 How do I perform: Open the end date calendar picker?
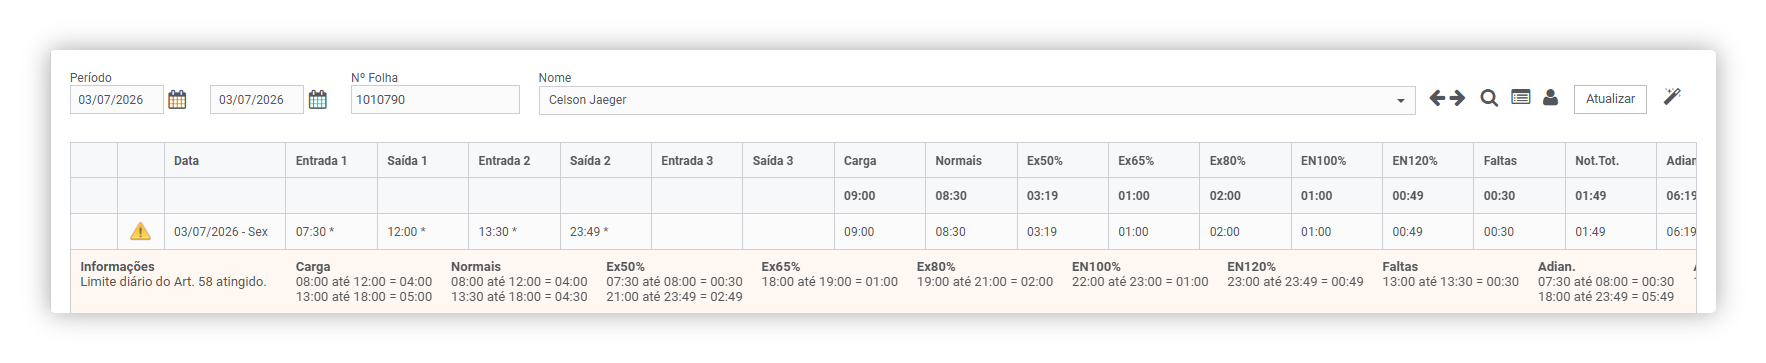[x=318, y=99]
